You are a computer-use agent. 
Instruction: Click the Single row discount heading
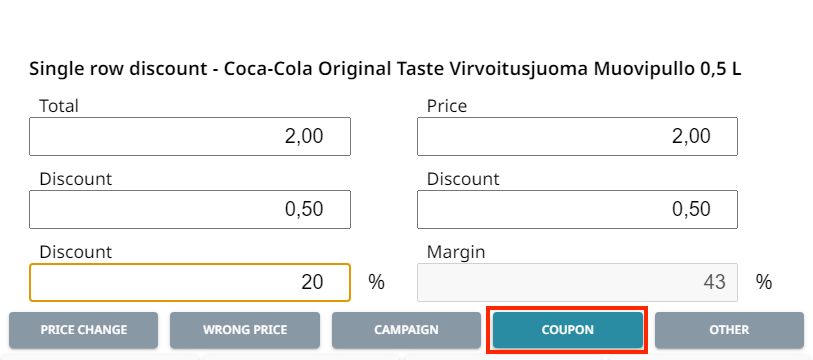(385, 70)
